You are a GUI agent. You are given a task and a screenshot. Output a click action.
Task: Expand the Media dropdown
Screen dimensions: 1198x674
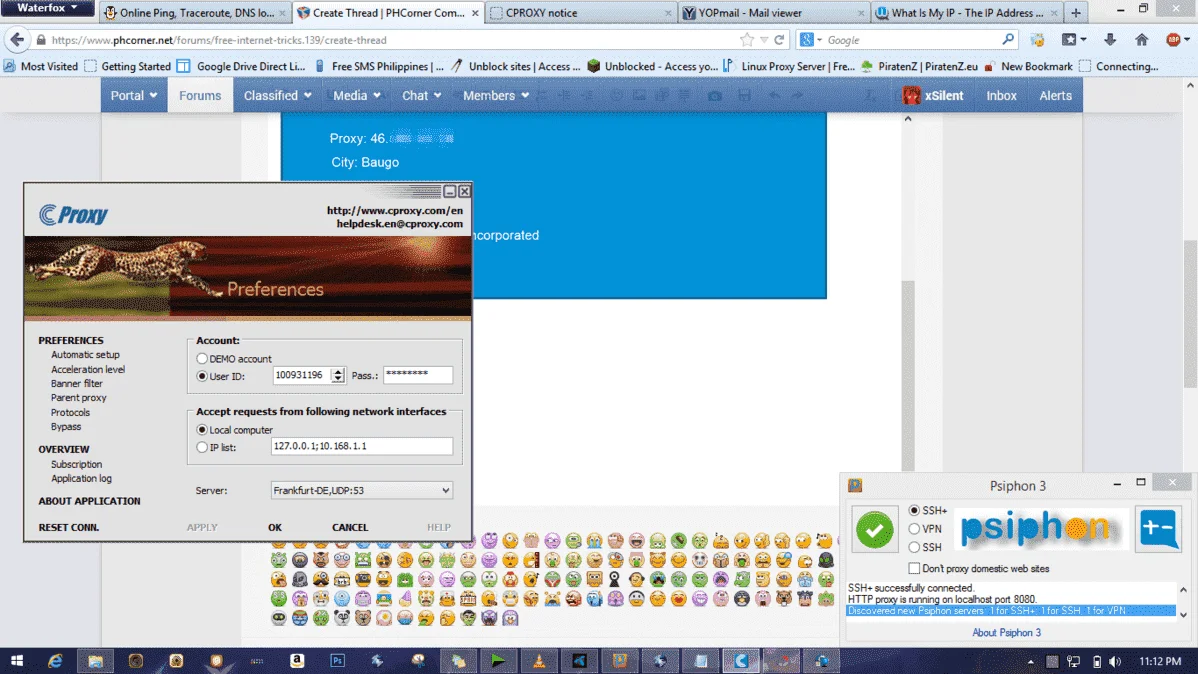(357, 96)
